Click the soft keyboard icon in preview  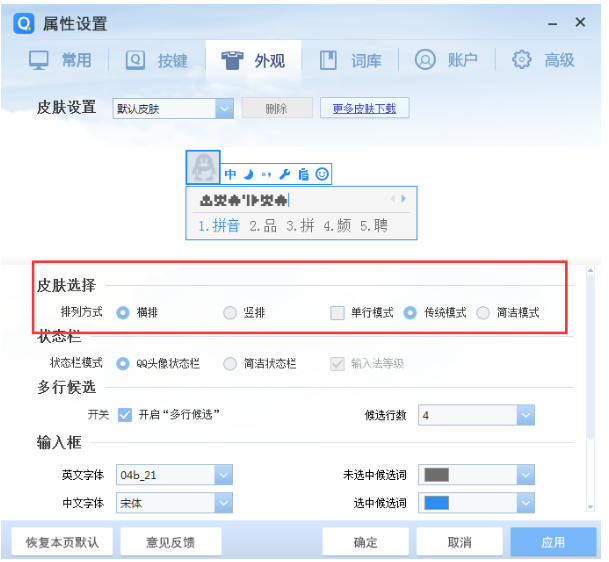303,174
